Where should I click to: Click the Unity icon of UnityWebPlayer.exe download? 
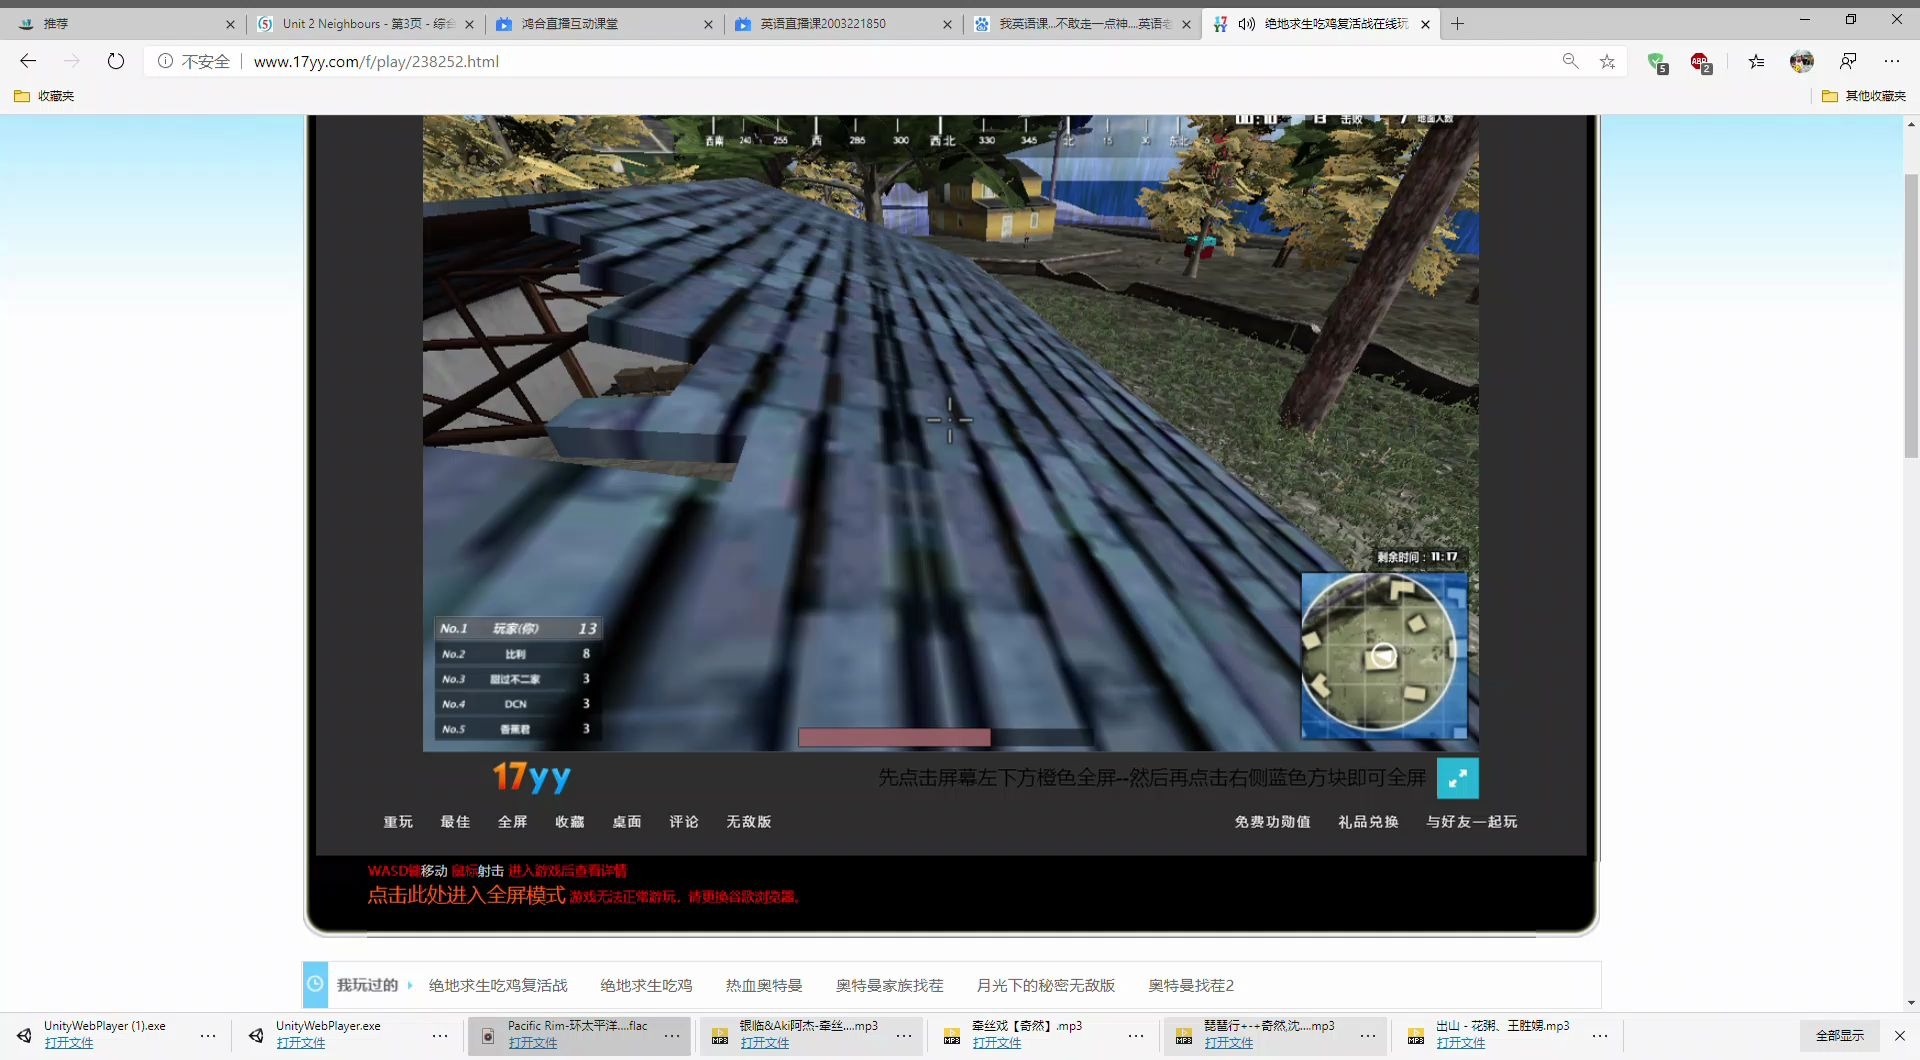click(256, 1035)
